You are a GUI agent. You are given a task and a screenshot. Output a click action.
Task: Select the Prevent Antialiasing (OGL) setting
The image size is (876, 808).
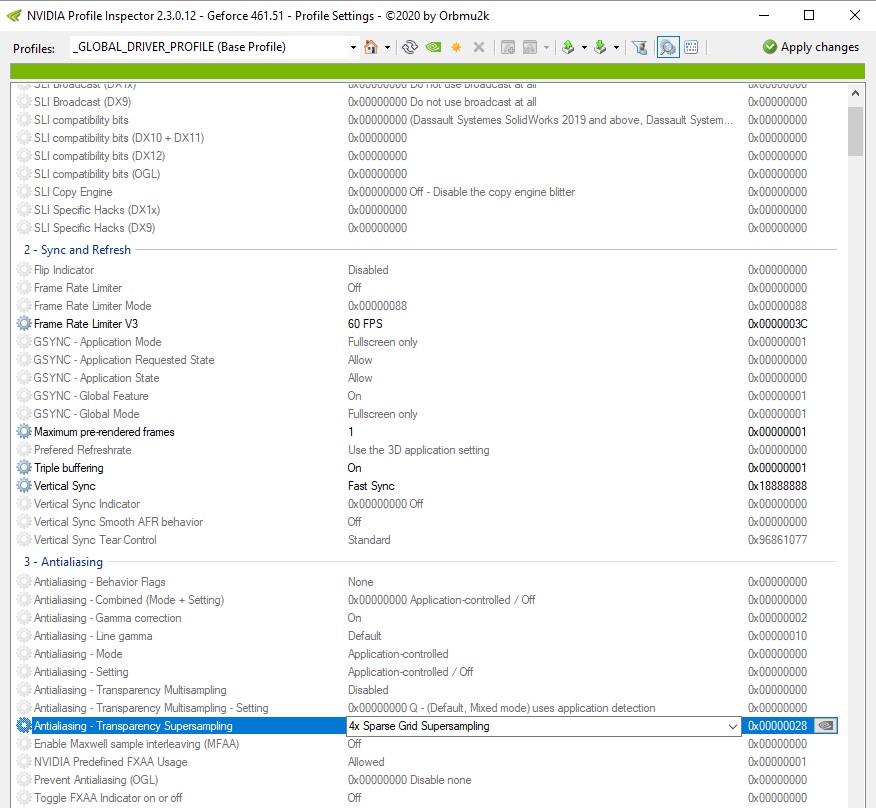(425, 780)
